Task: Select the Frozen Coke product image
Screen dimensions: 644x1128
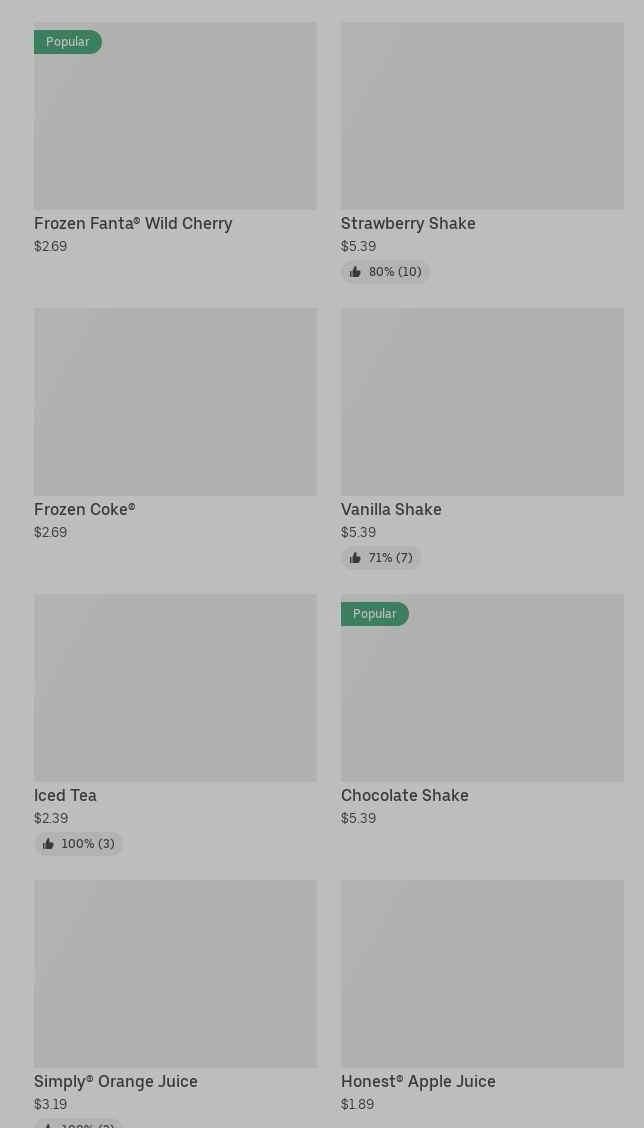Action: (x=175, y=402)
